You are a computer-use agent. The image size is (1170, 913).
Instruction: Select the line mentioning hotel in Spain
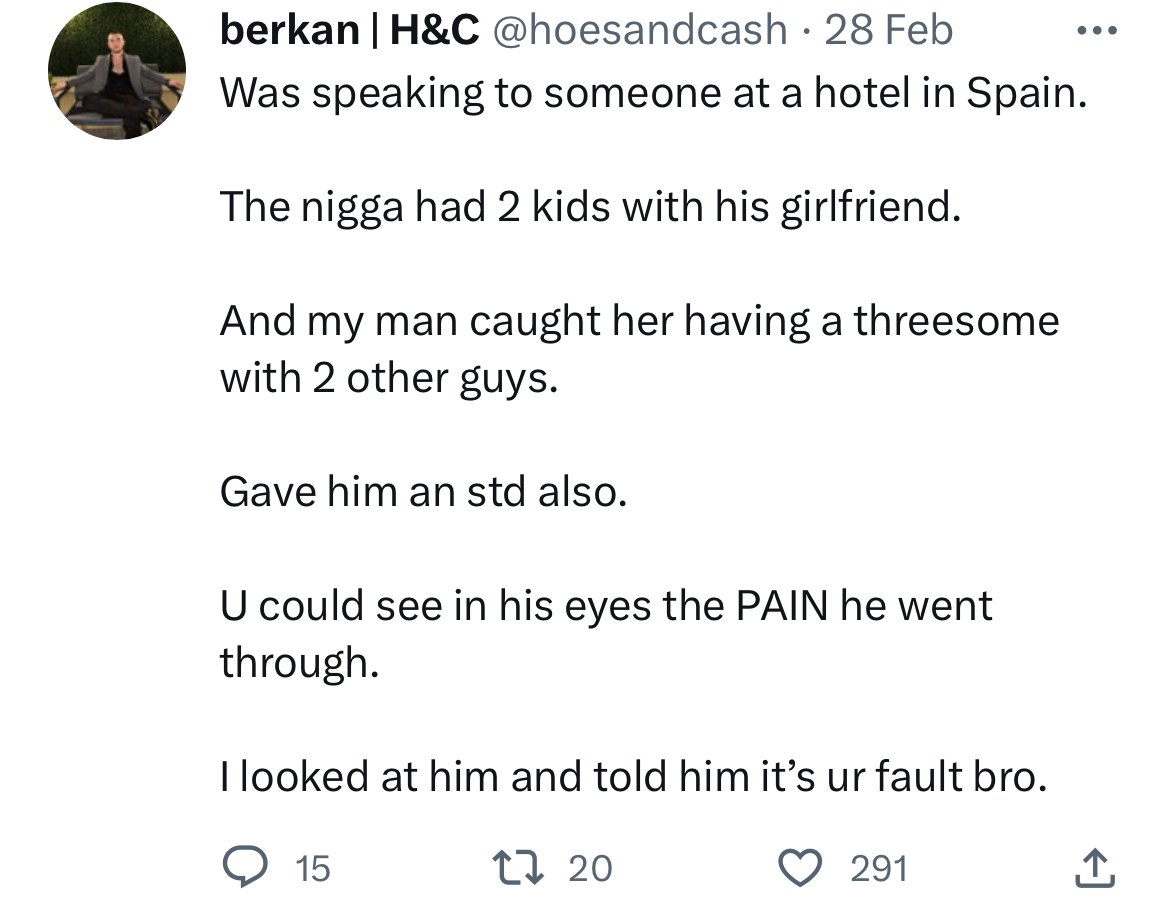[x=653, y=94]
